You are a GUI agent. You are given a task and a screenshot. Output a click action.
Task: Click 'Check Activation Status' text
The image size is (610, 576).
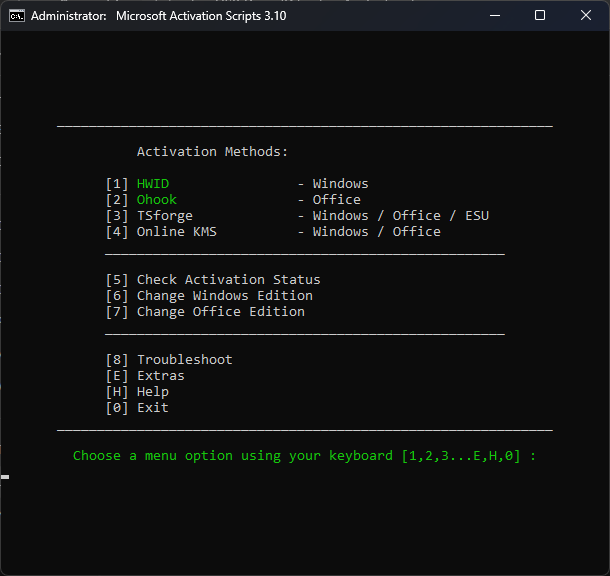pyautogui.click(x=229, y=280)
